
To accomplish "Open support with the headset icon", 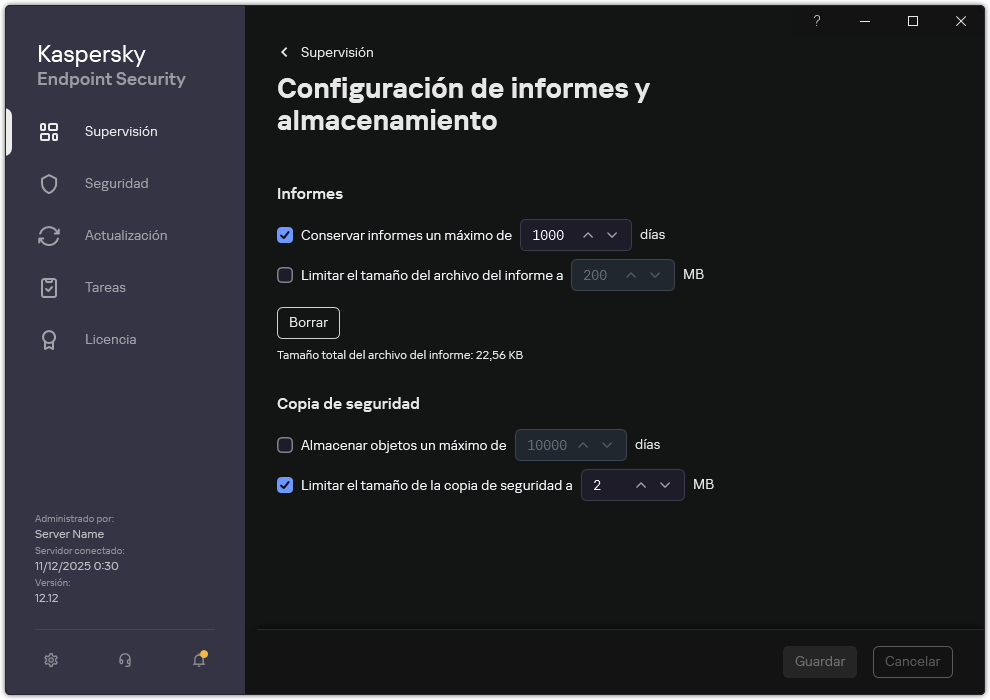I will coord(124,660).
